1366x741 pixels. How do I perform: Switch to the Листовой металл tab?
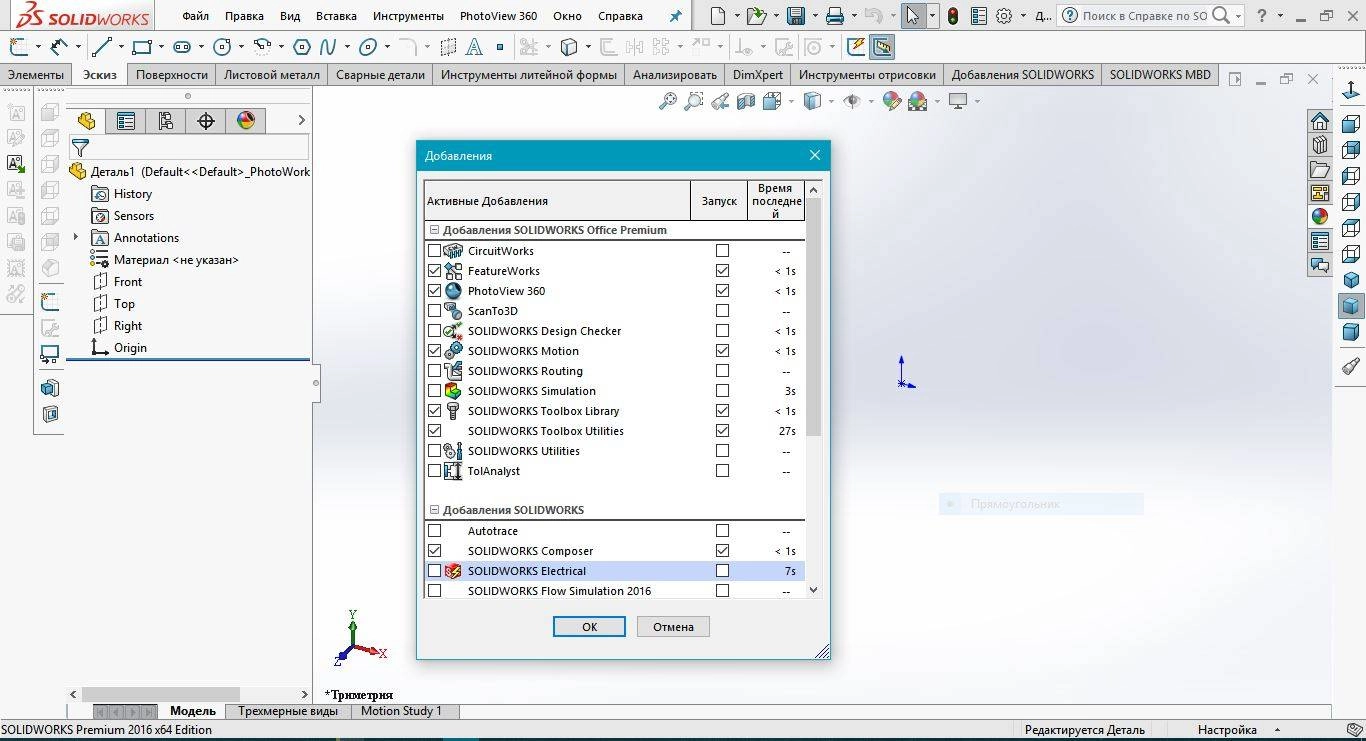(272, 75)
